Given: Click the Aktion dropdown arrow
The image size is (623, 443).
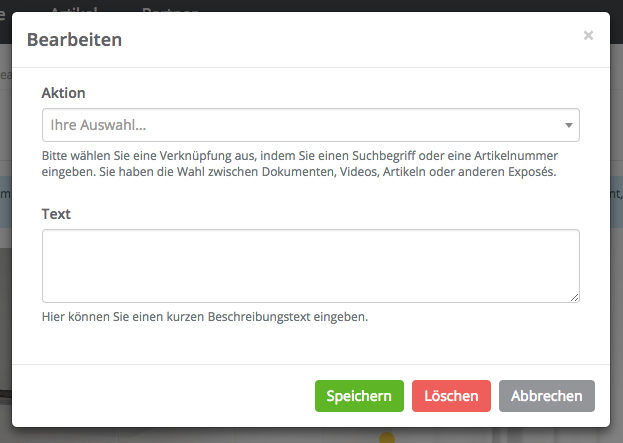Looking at the screenshot, I should (x=568, y=126).
